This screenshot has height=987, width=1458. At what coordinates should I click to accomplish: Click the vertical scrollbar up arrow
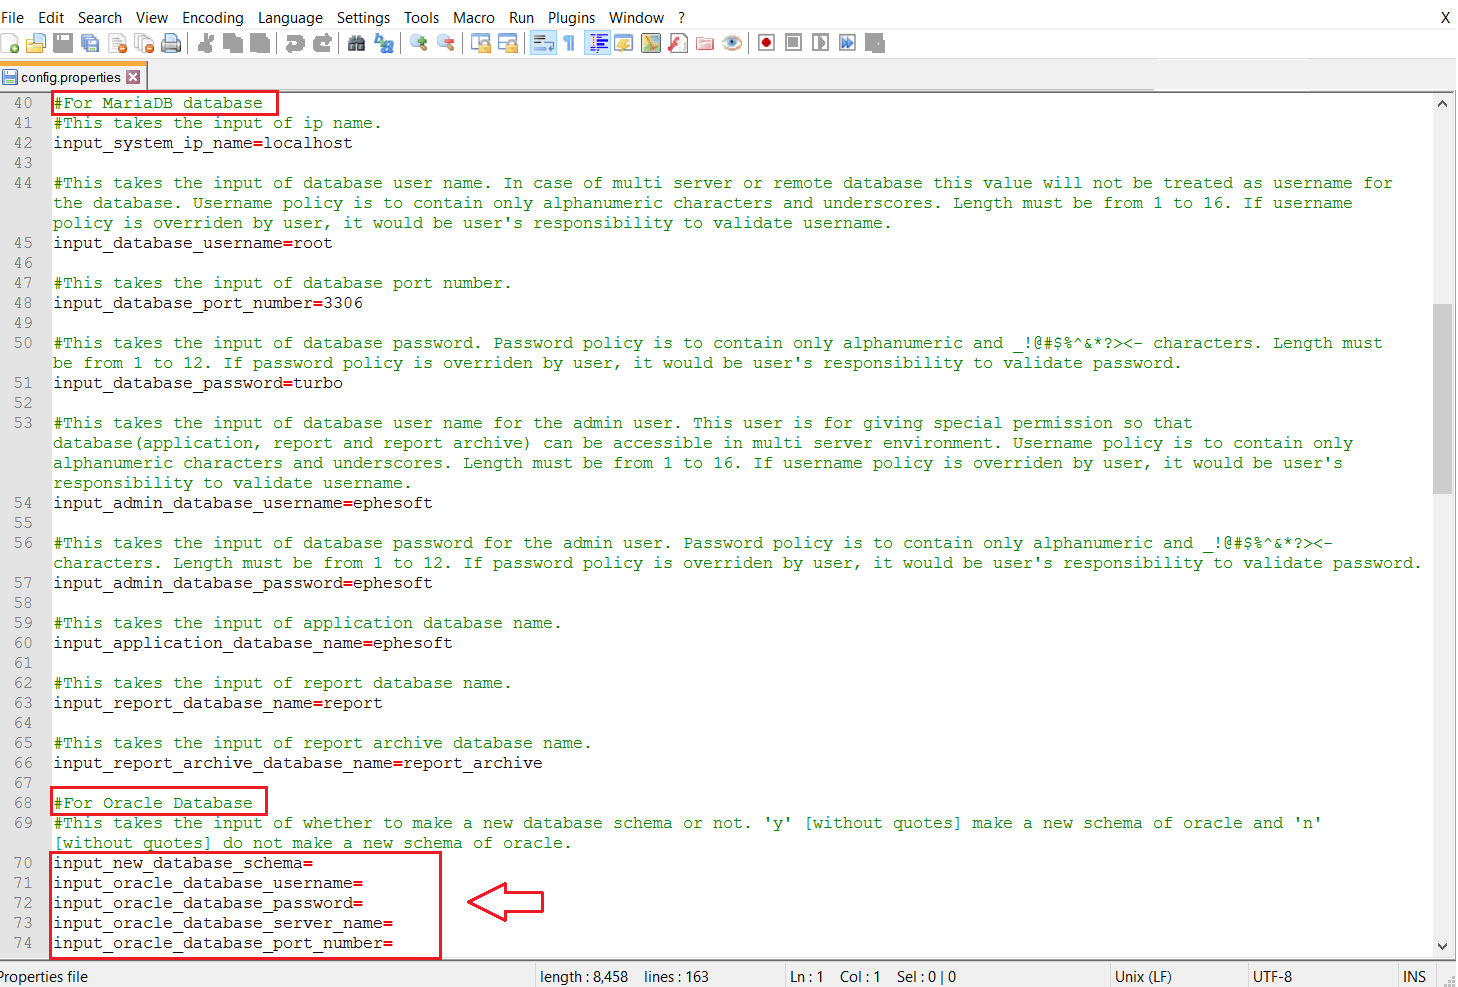1442,103
